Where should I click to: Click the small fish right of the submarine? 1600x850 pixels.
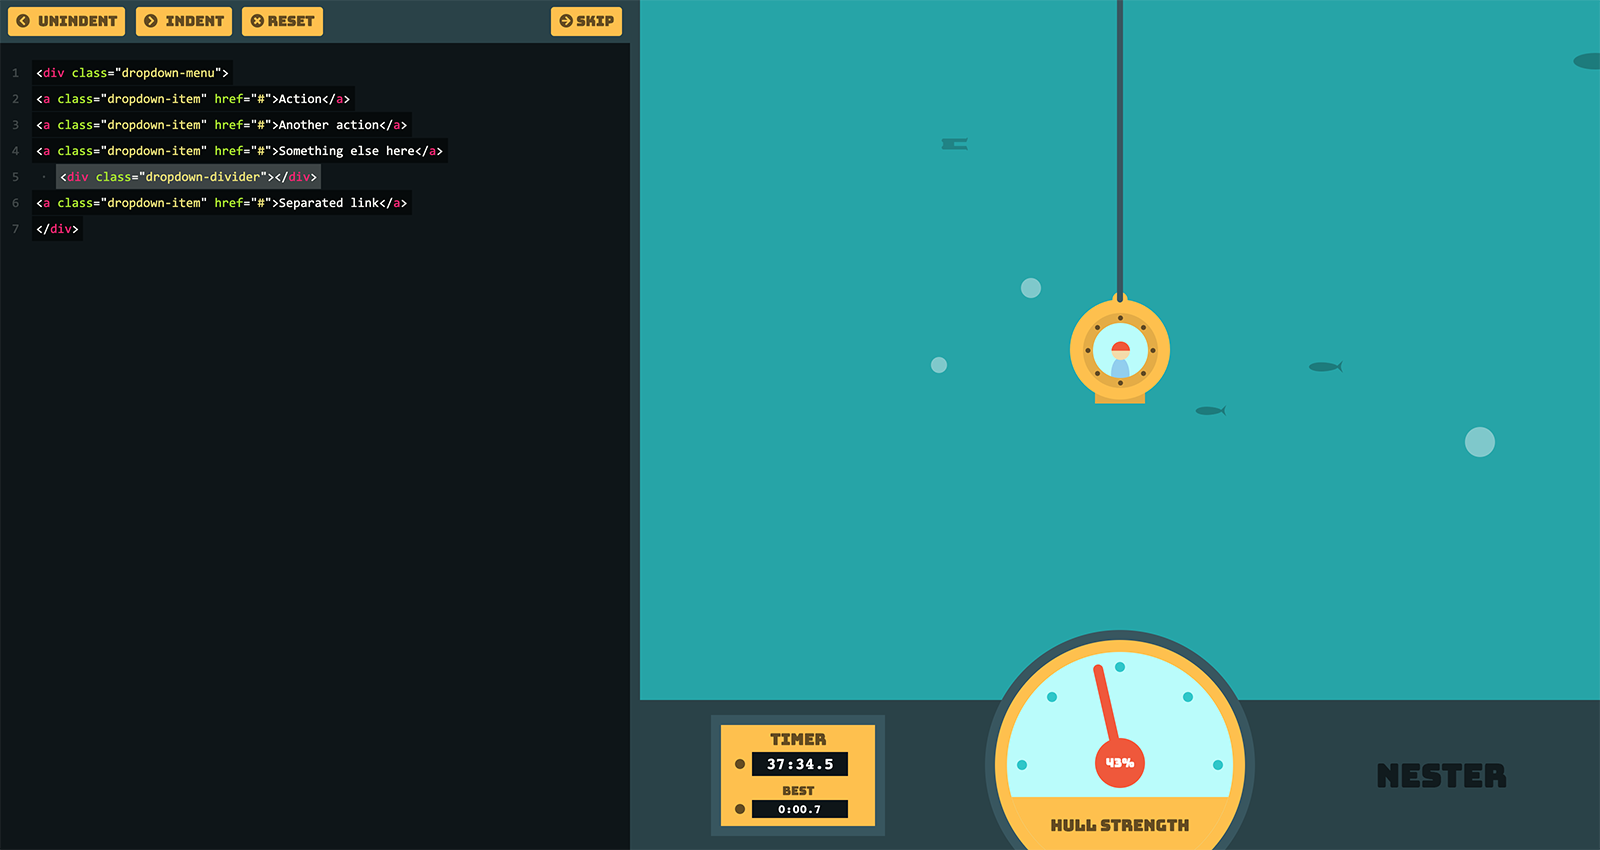point(1325,367)
